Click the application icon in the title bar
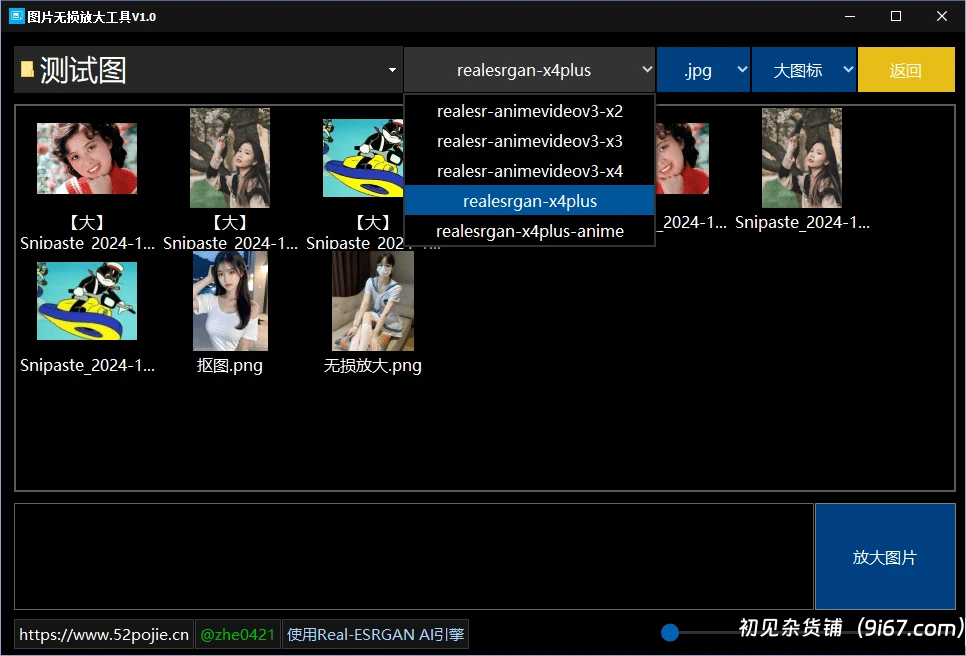Image resolution: width=966 pixels, height=656 pixels. [x=16, y=16]
